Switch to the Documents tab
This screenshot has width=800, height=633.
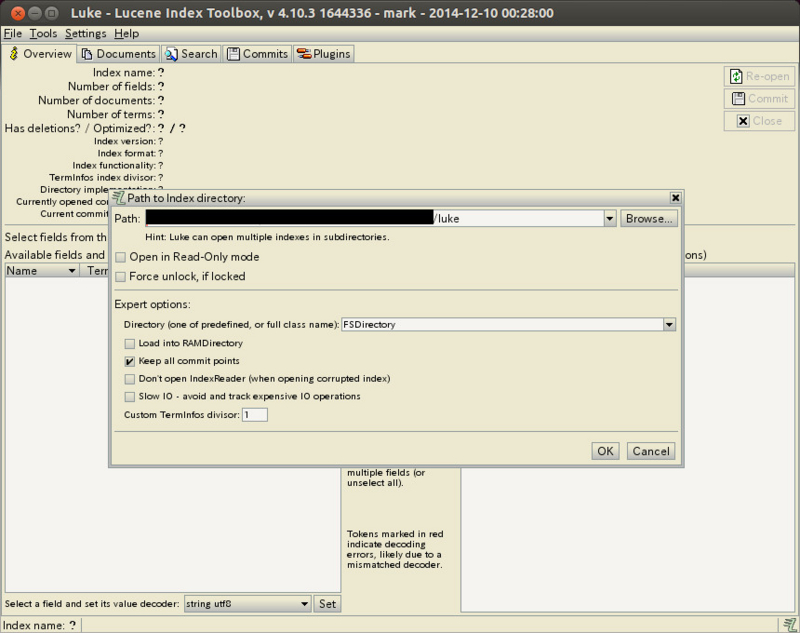click(118, 54)
